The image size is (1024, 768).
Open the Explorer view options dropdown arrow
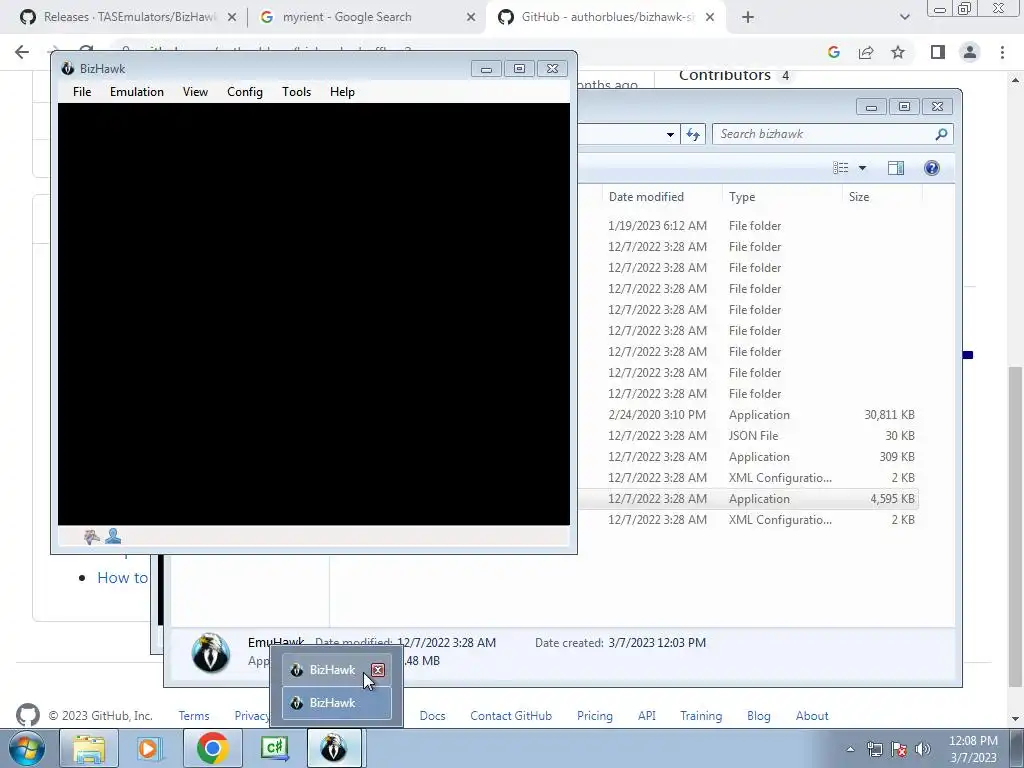862,168
